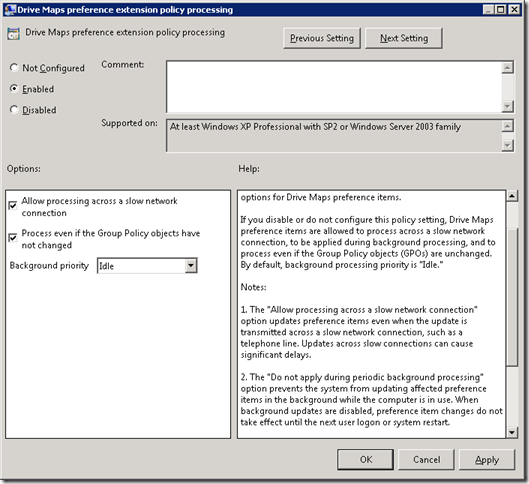The height and width of the screenshot is (484, 529).
Task: Click the Options: label
Action: coord(24,168)
